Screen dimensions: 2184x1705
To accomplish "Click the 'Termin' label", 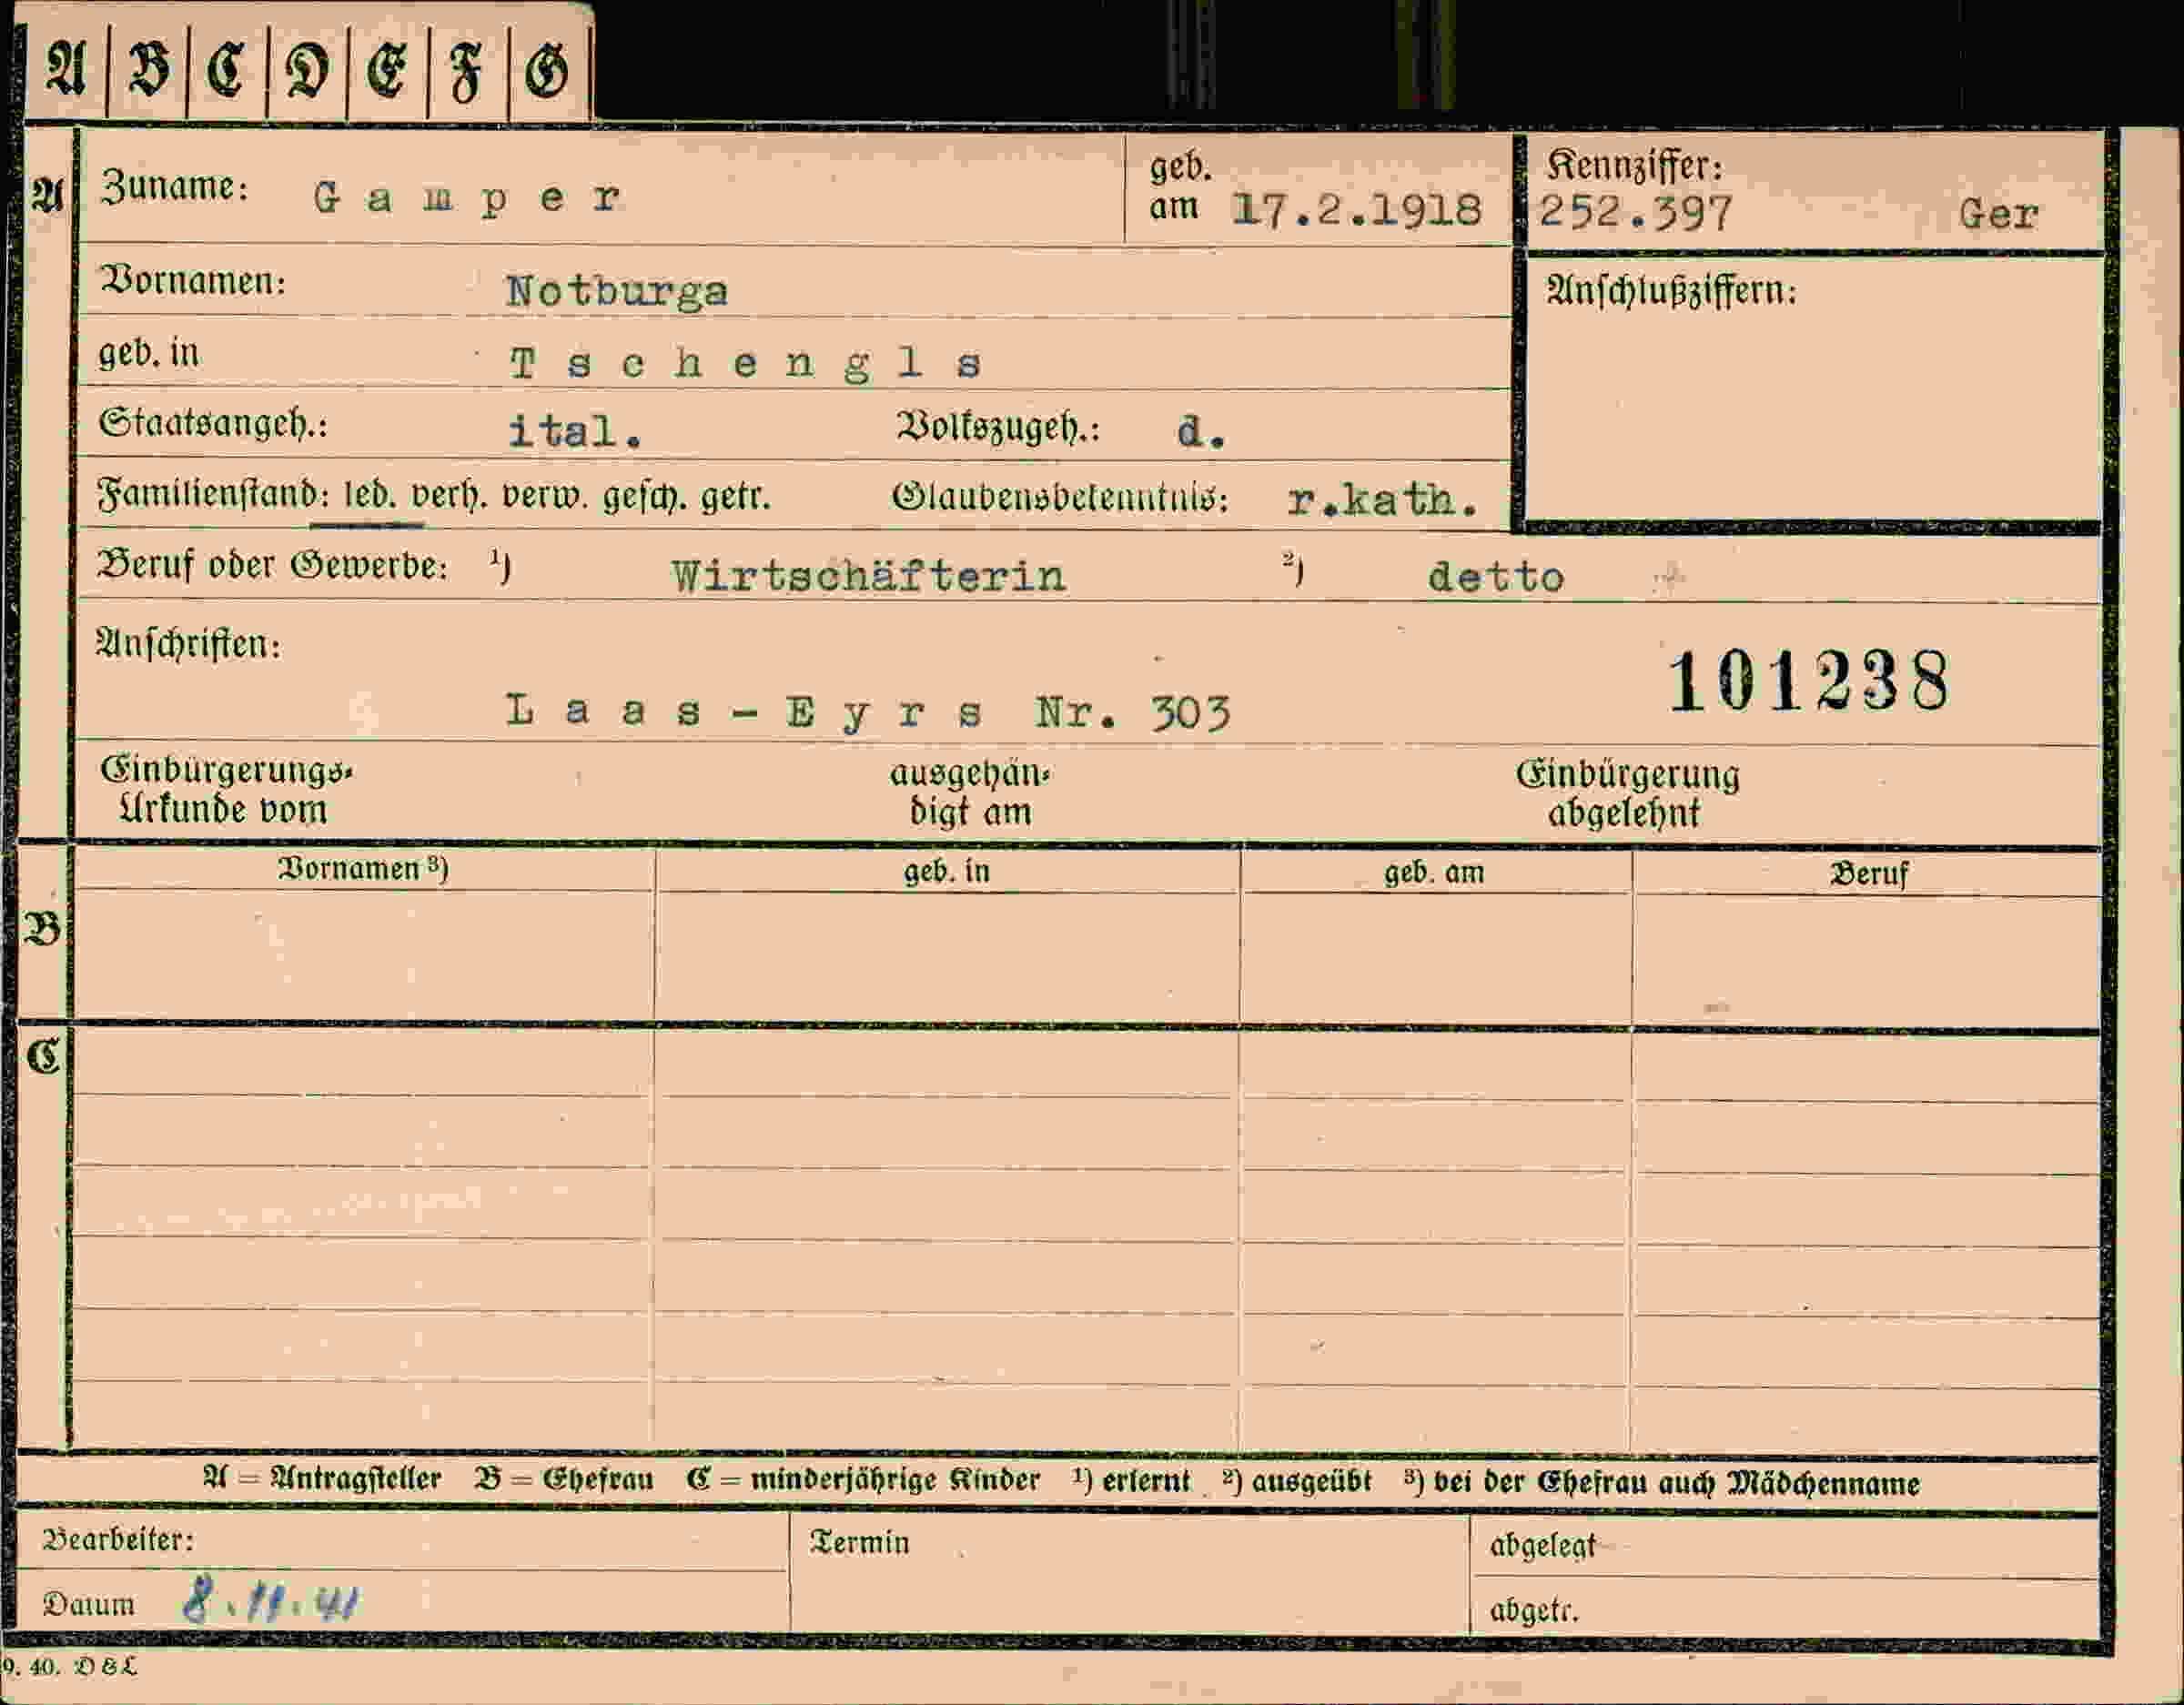I will [860, 1542].
